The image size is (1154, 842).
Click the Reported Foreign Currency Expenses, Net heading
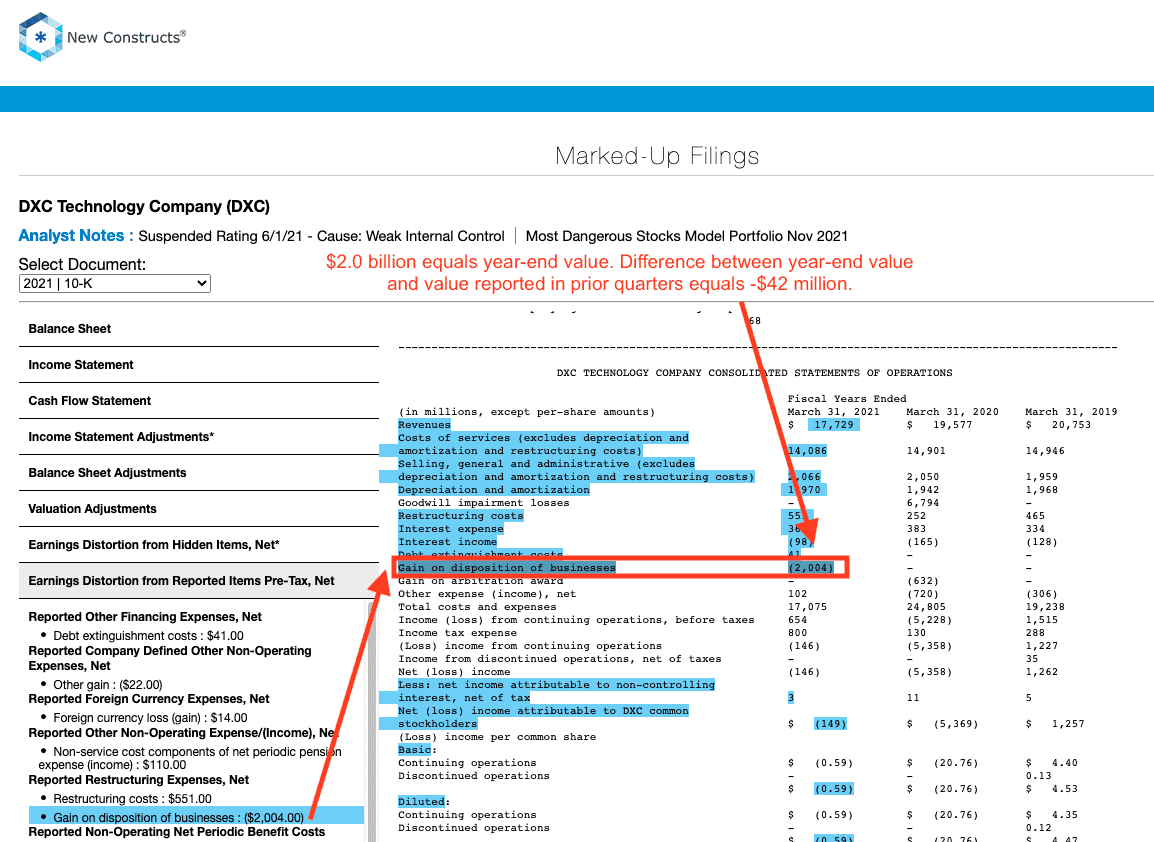(149, 698)
